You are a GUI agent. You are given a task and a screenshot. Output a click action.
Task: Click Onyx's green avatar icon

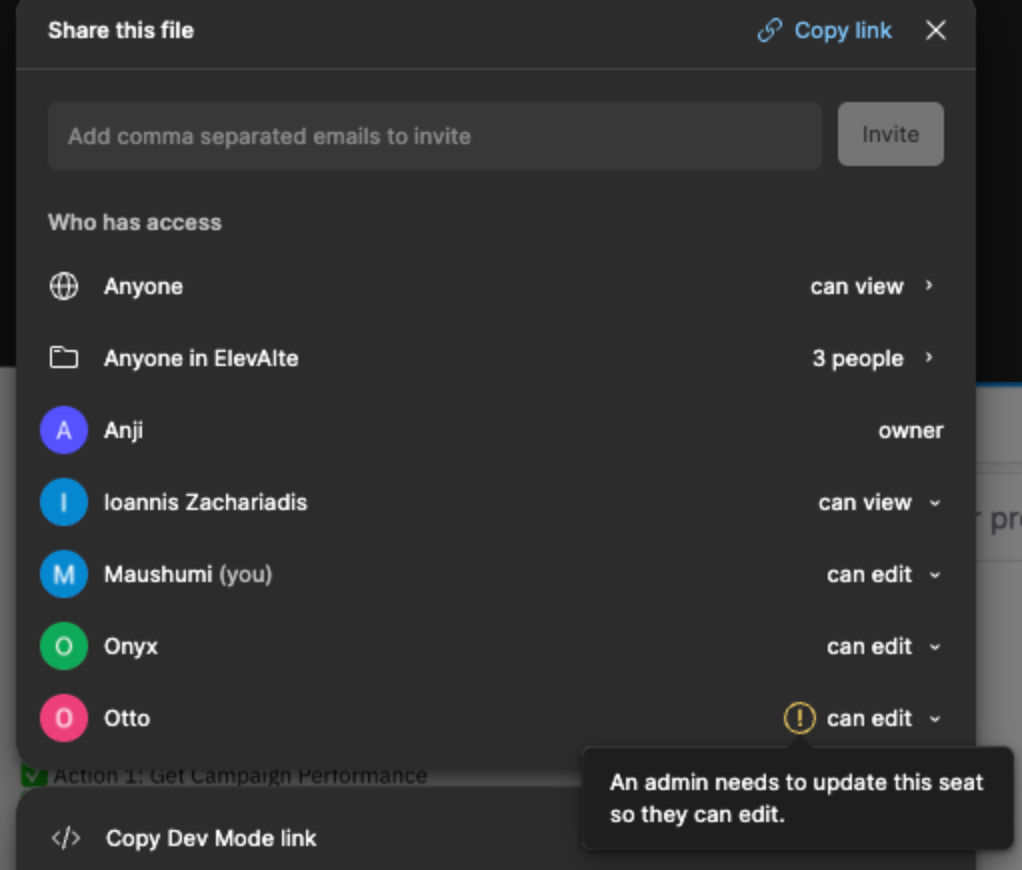coord(64,646)
